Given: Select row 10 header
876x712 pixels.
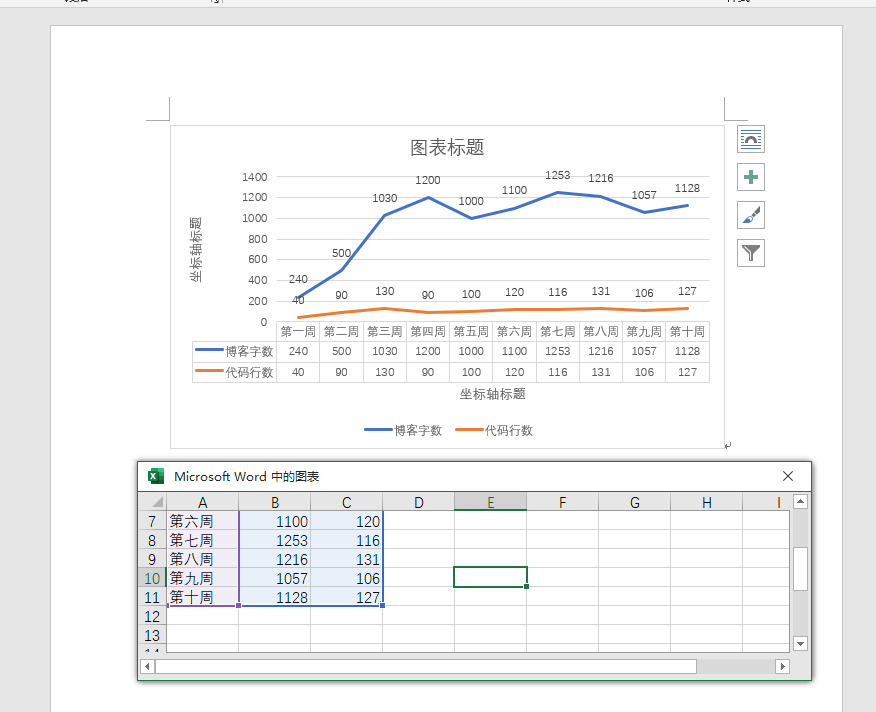Looking at the screenshot, I should (152, 578).
